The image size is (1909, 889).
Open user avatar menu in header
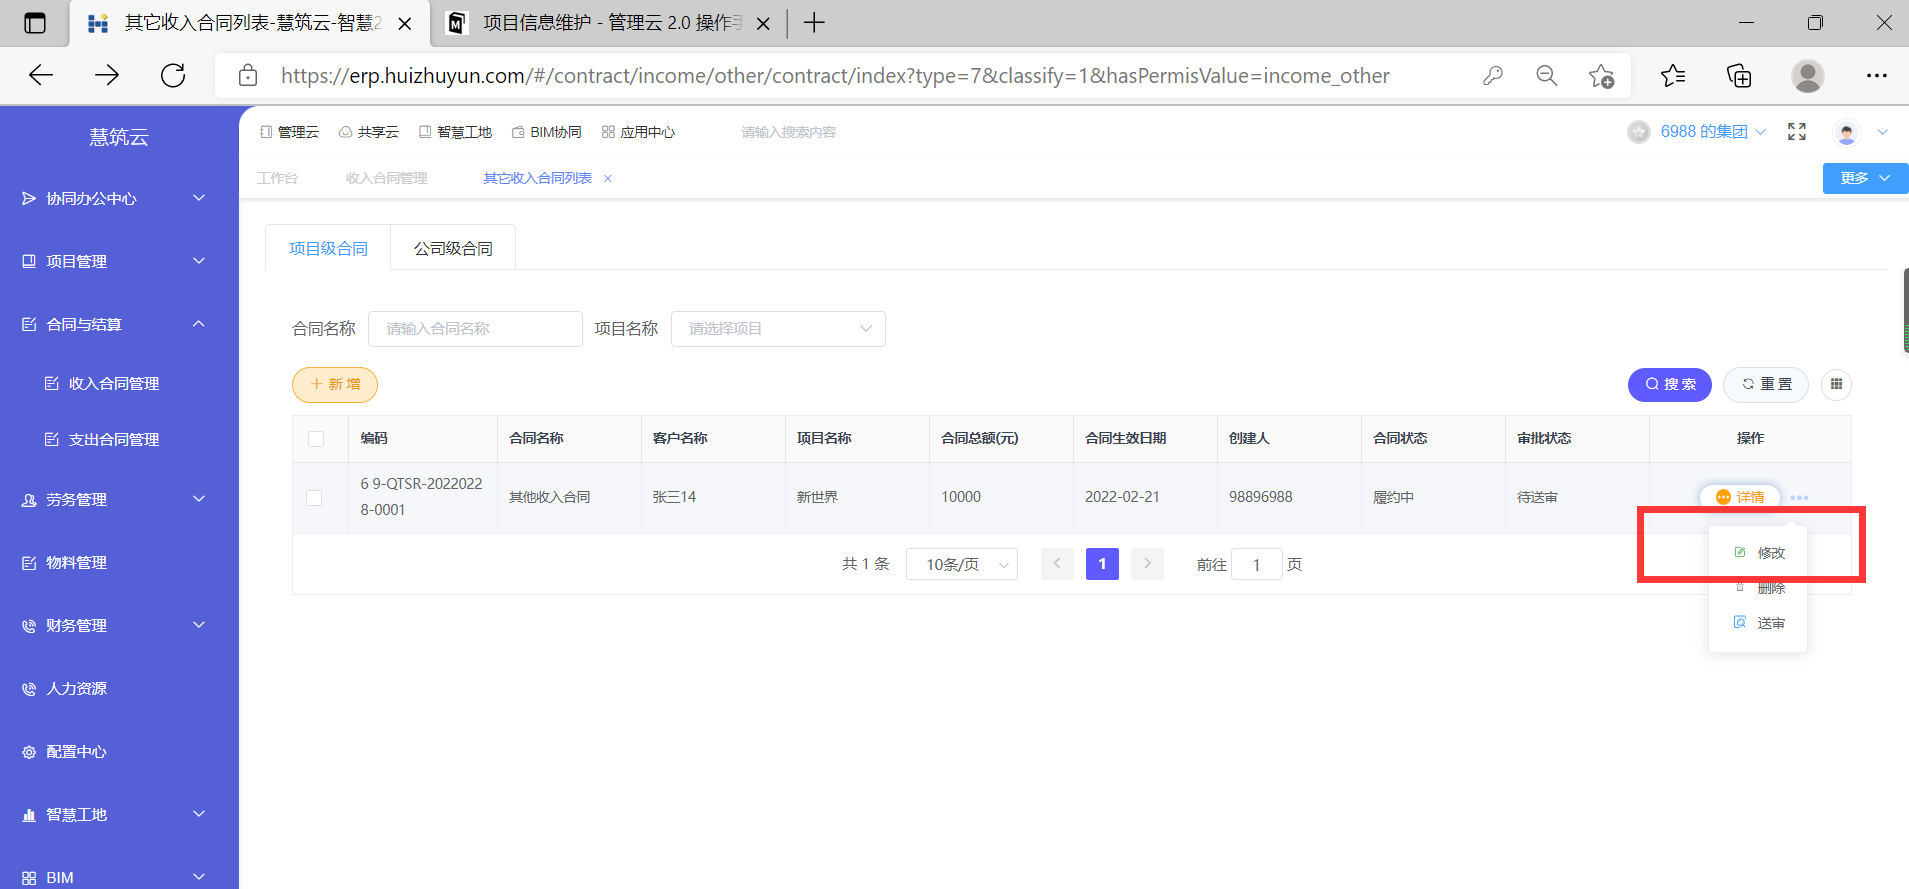tap(1847, 132)
